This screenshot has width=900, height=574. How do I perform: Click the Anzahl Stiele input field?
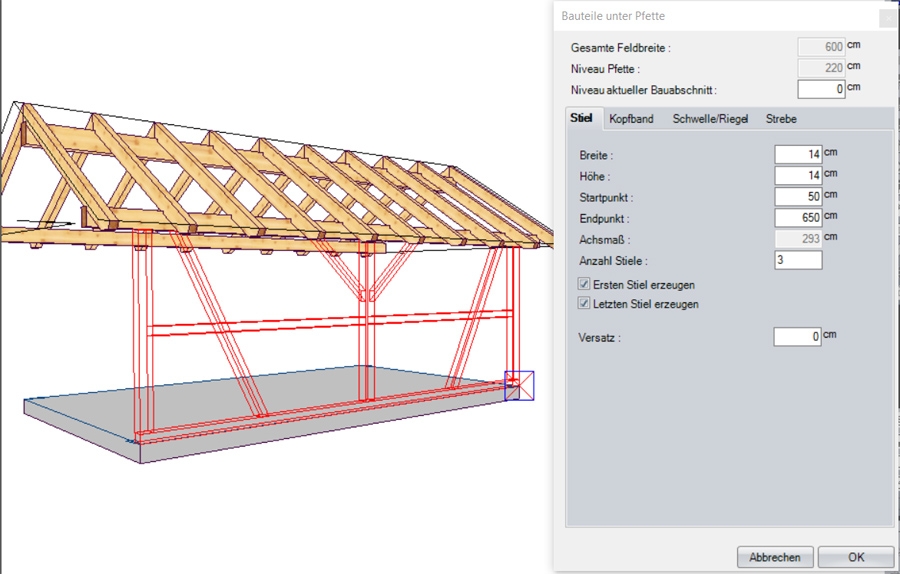pyautogui.click(x=797, y=260)
